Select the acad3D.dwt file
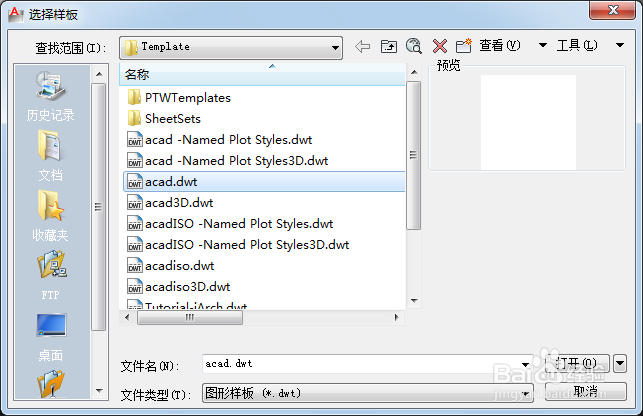The image size is (643, 416). pyautogui.click(x=179, y=203)
